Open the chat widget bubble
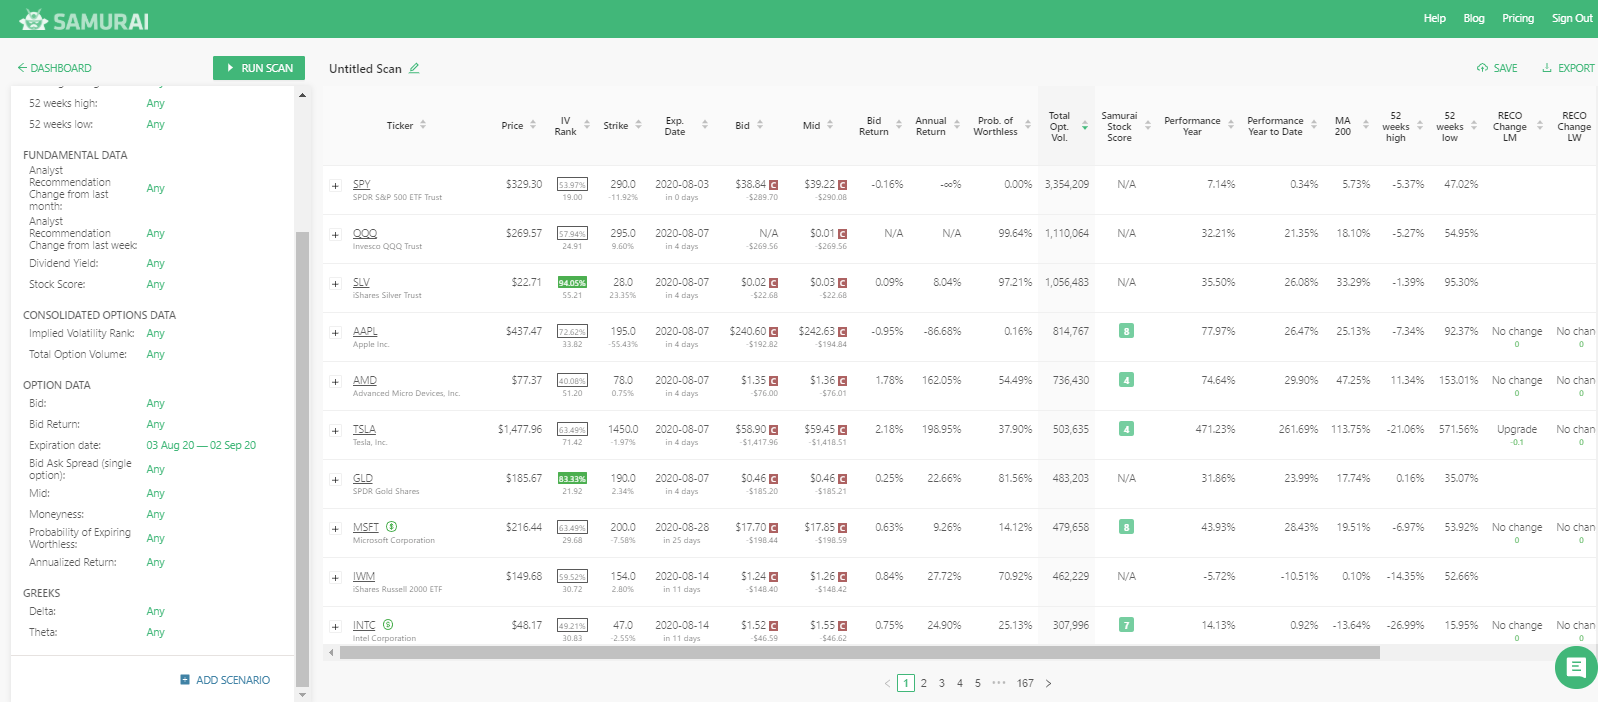Image resolution: width=1598 pixels, height=702 pixels. click(x=1576, y=667)
